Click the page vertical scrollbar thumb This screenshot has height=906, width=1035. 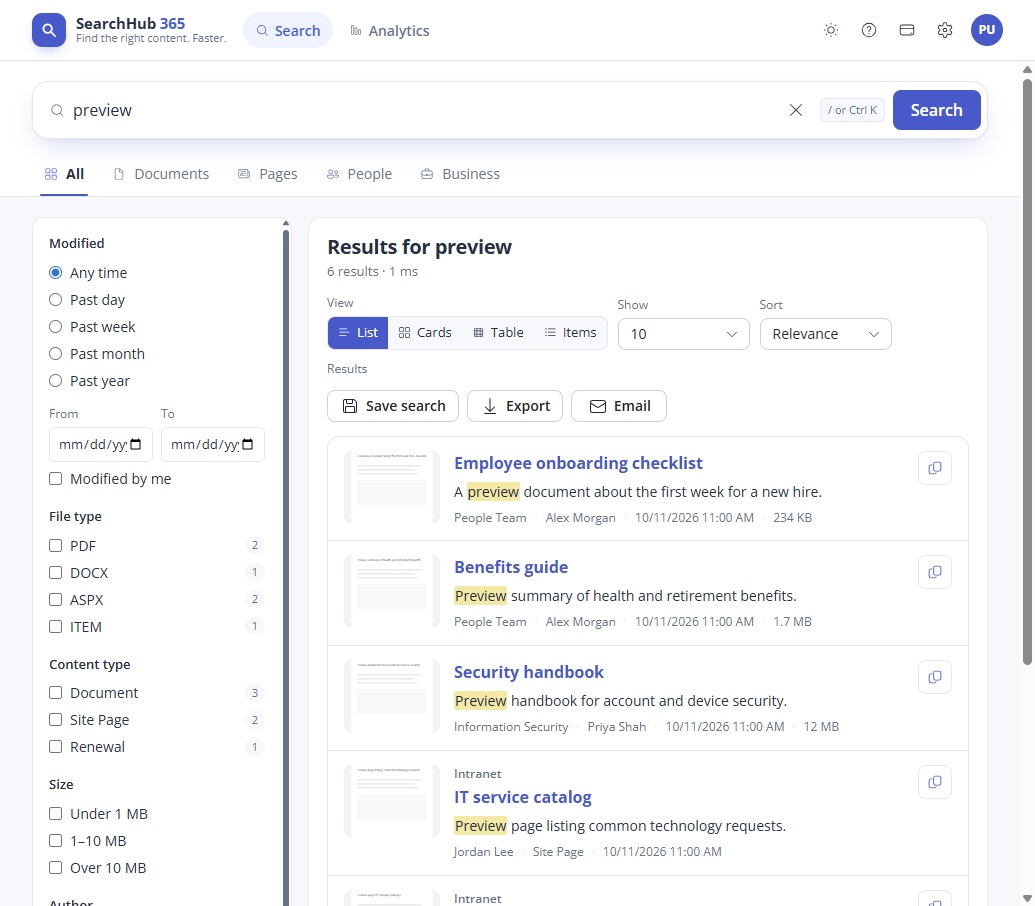pos(1027,372)
